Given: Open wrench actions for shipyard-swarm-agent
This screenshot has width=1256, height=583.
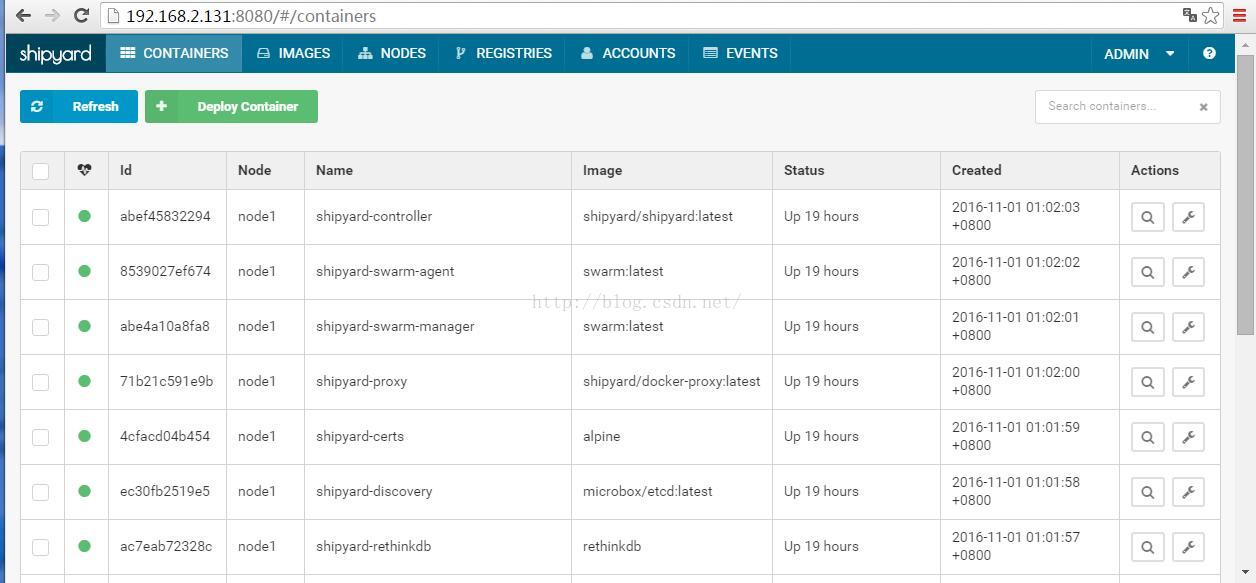Looking at the screenshot, I should (x=1188, y=272).
